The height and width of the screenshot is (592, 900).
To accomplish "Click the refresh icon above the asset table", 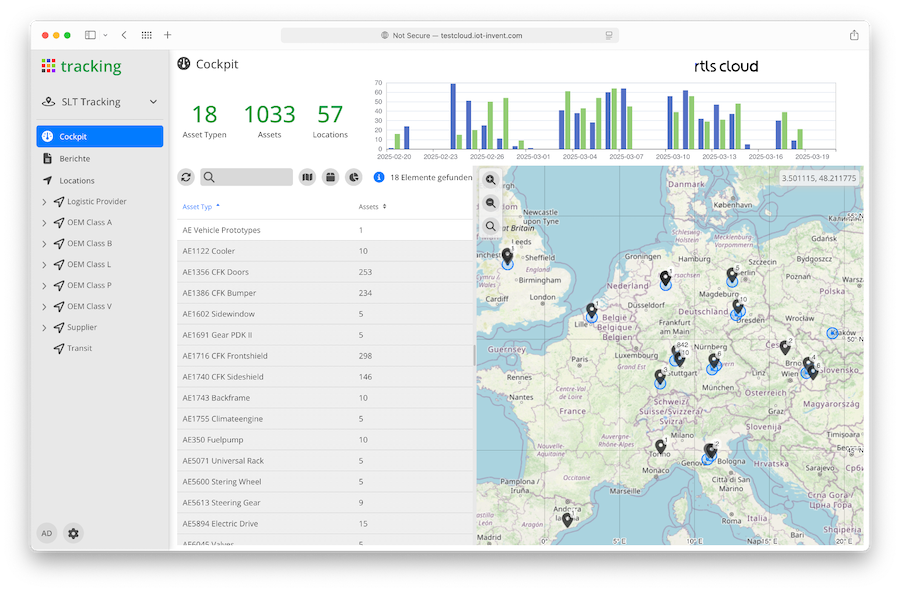I will point(186,177).
